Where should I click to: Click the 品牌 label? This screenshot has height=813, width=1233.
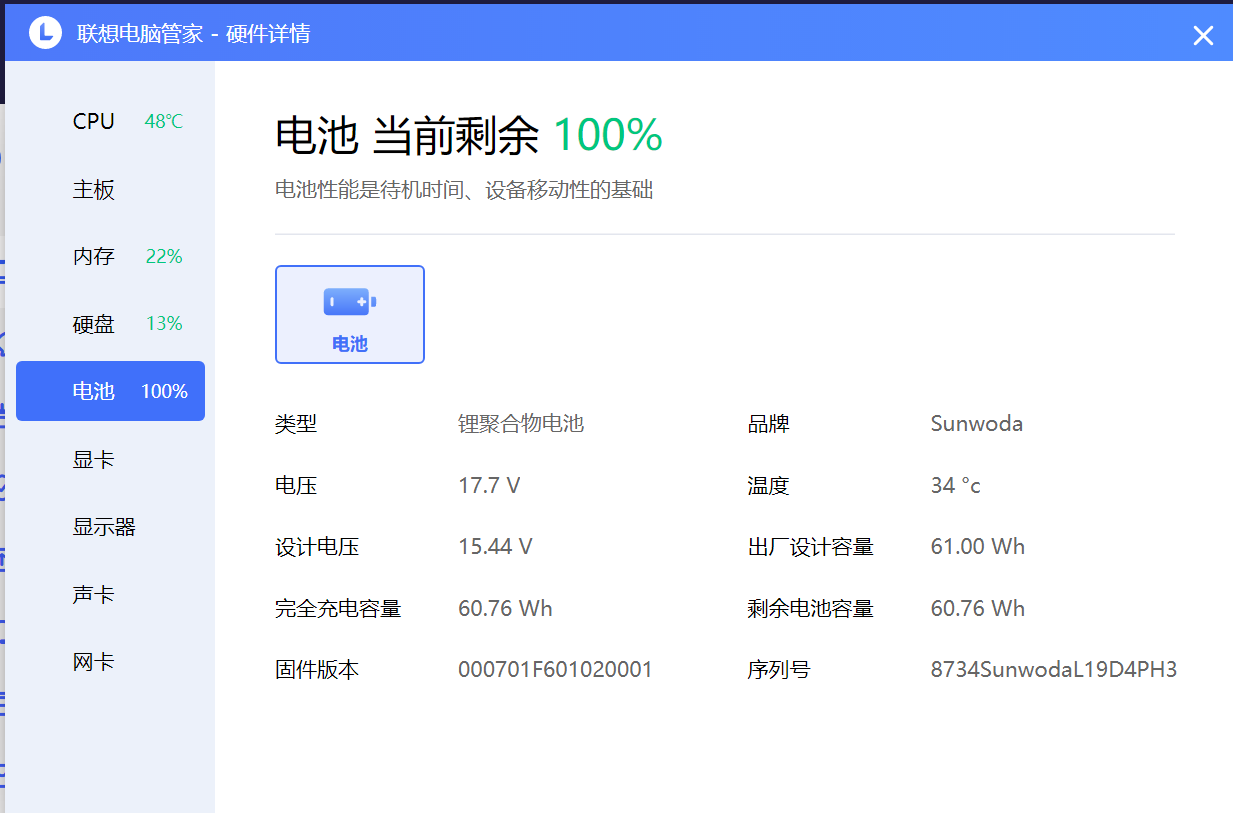[768, 424]
